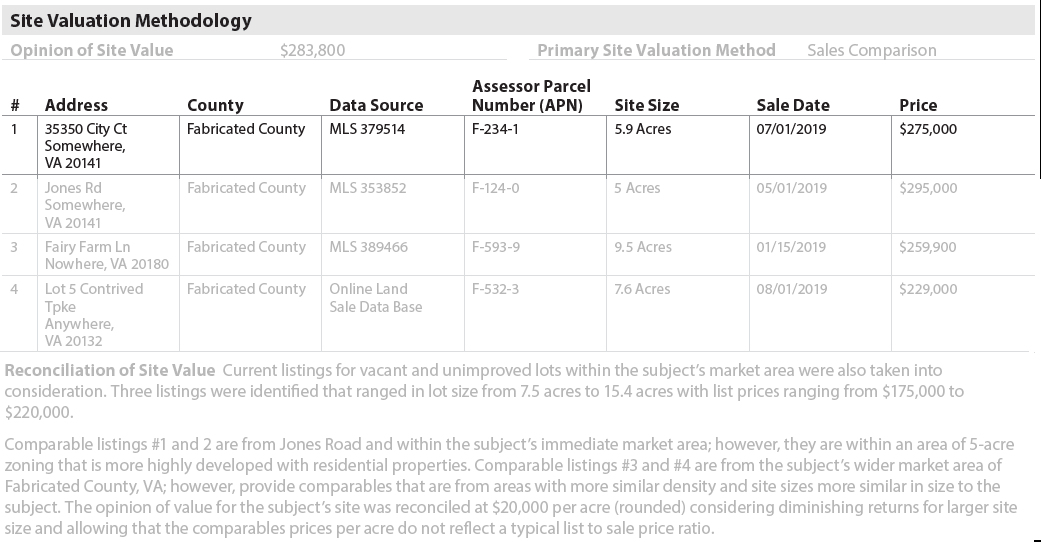Click the Address column header
Viewport: 1041px width, 542px height.
click(76, 105)
